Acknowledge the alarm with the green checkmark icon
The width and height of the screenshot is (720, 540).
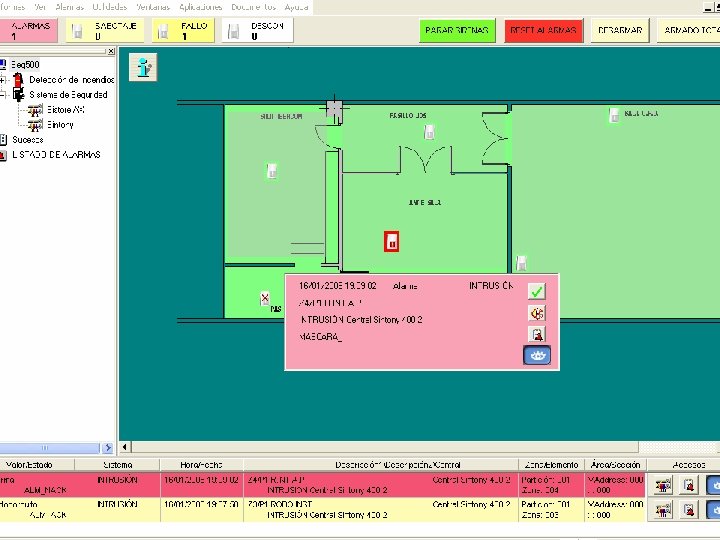[x=536, y=291]
